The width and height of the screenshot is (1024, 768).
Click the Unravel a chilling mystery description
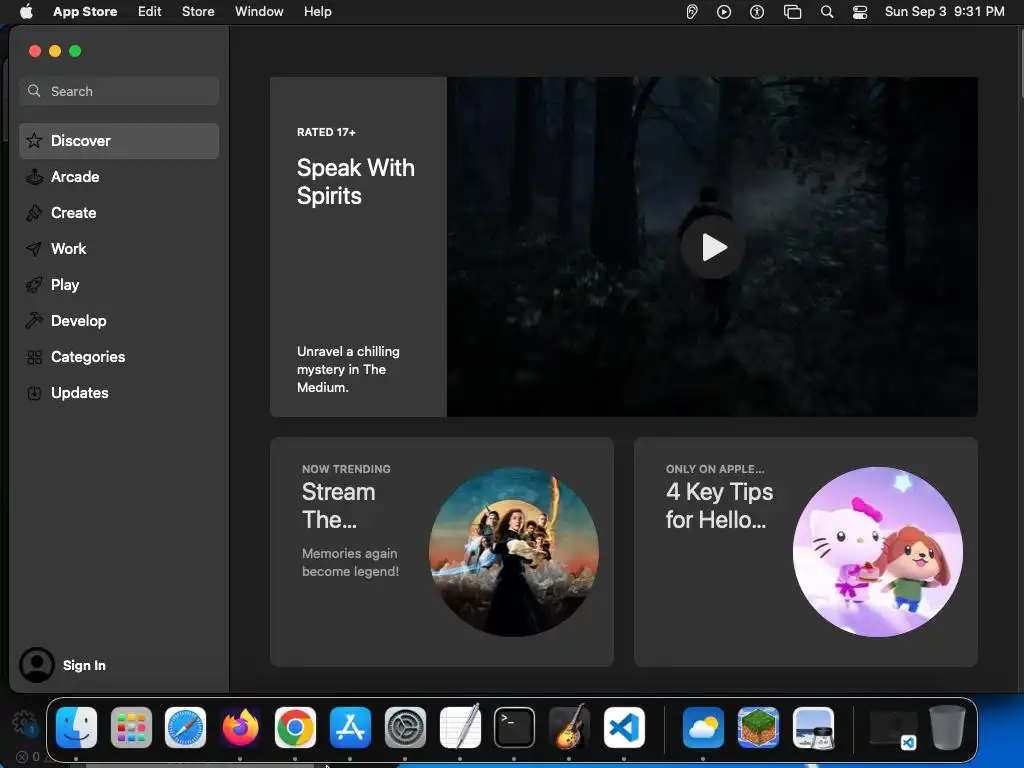348,369
